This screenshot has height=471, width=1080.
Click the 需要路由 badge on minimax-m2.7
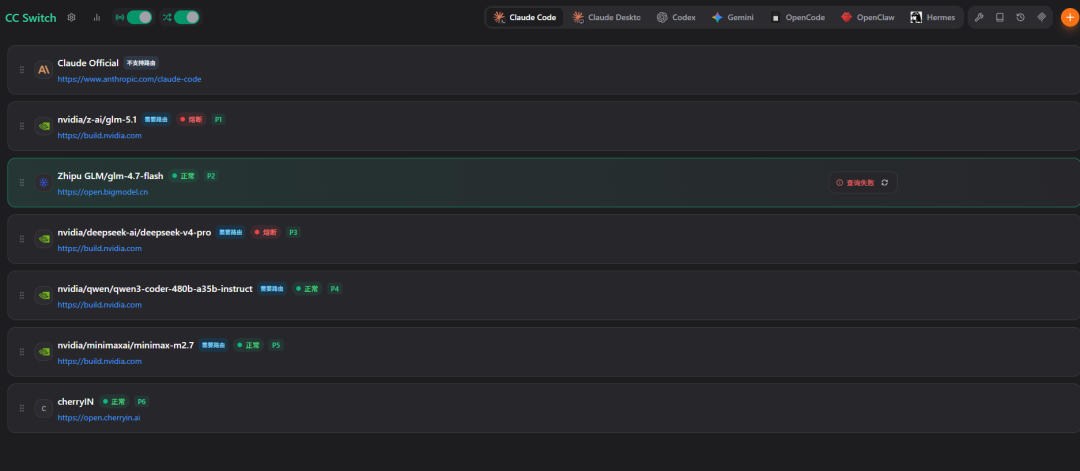coord(214,345)
